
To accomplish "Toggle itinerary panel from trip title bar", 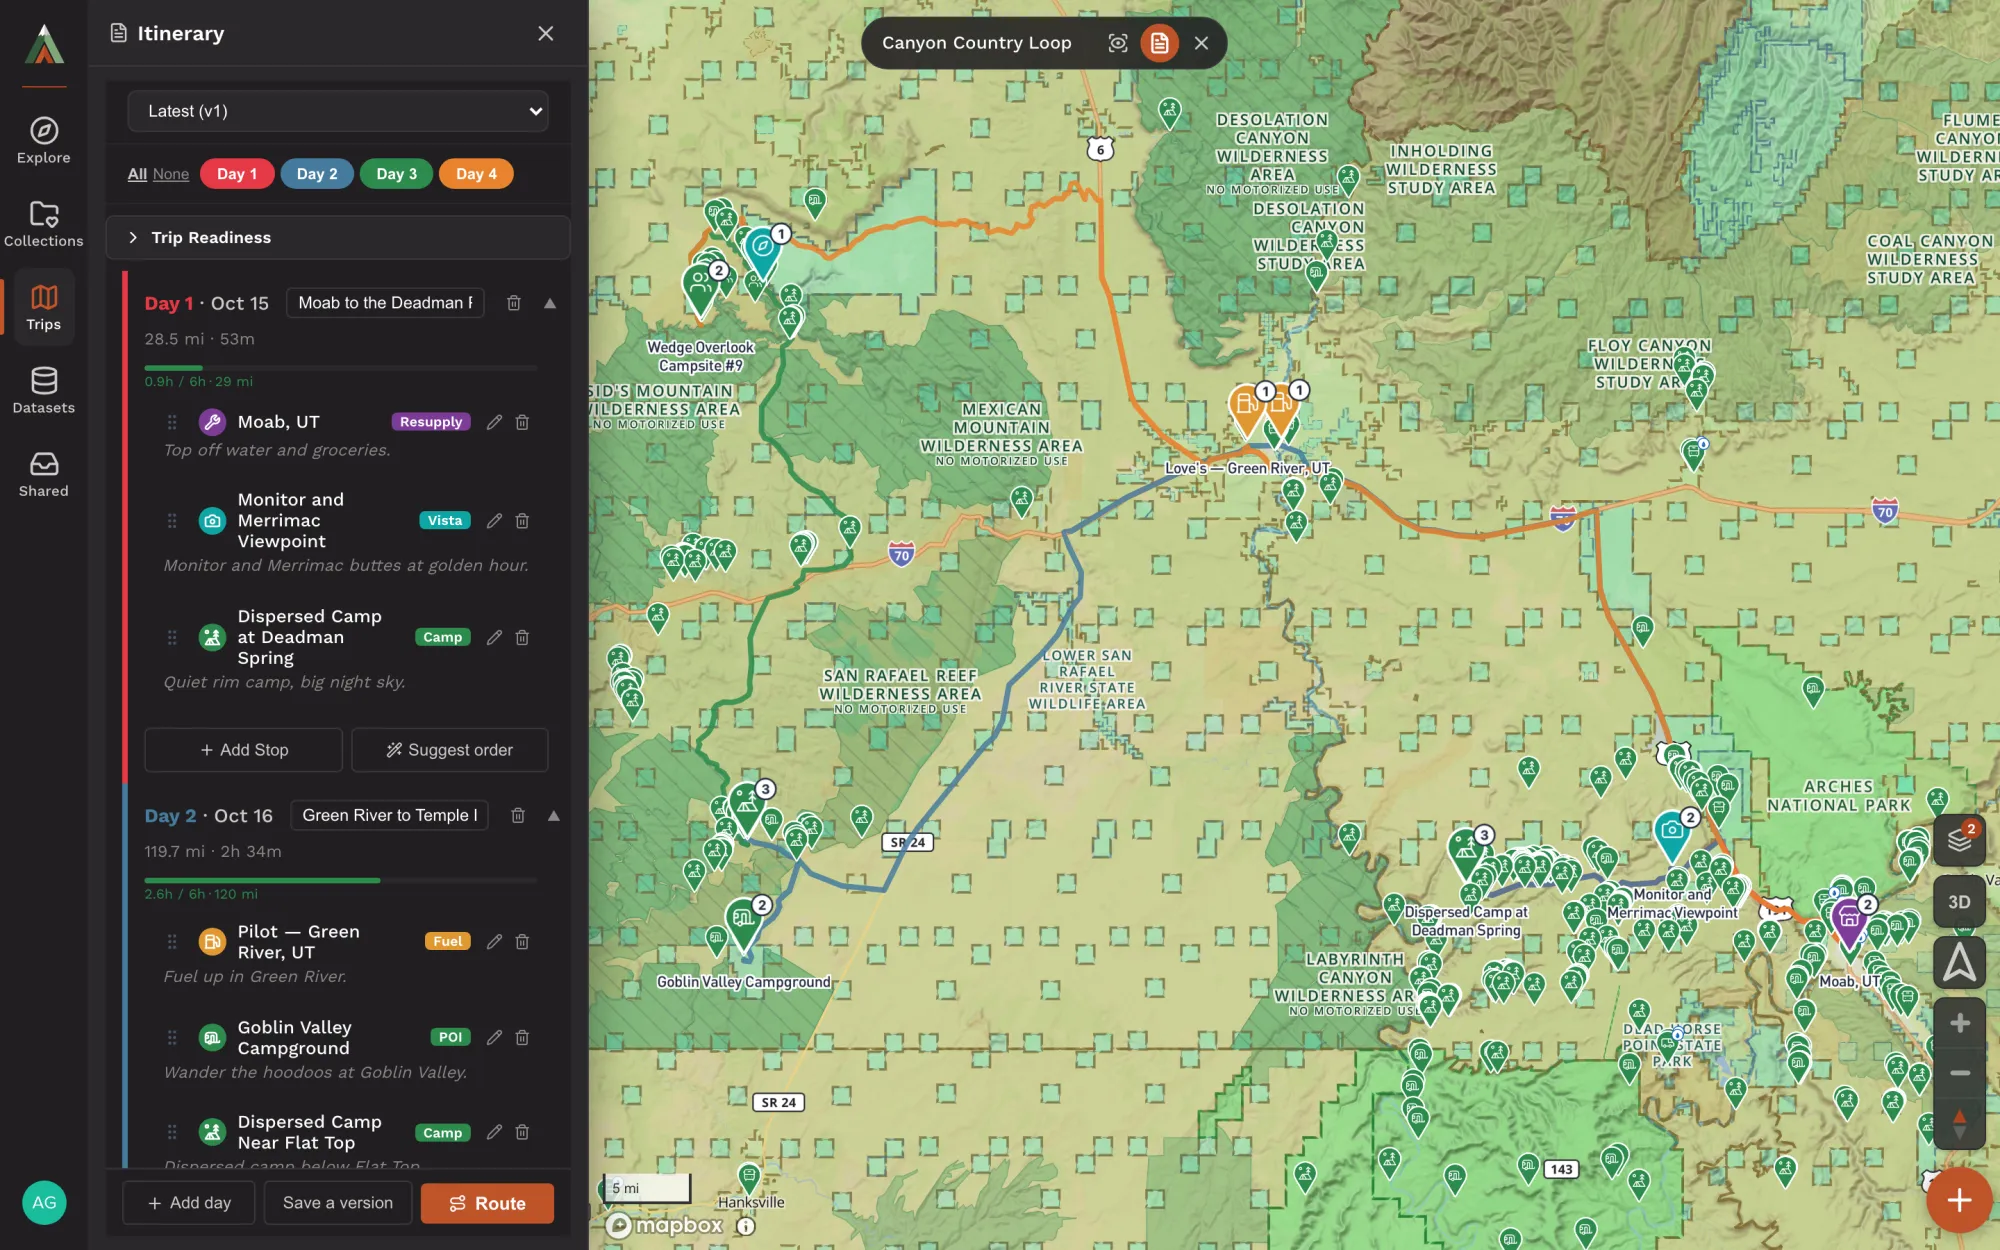I will tap(1159, 43).
